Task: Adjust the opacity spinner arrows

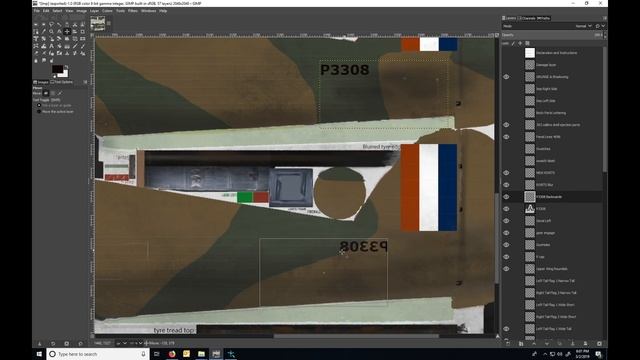Action: pos(605,35)
